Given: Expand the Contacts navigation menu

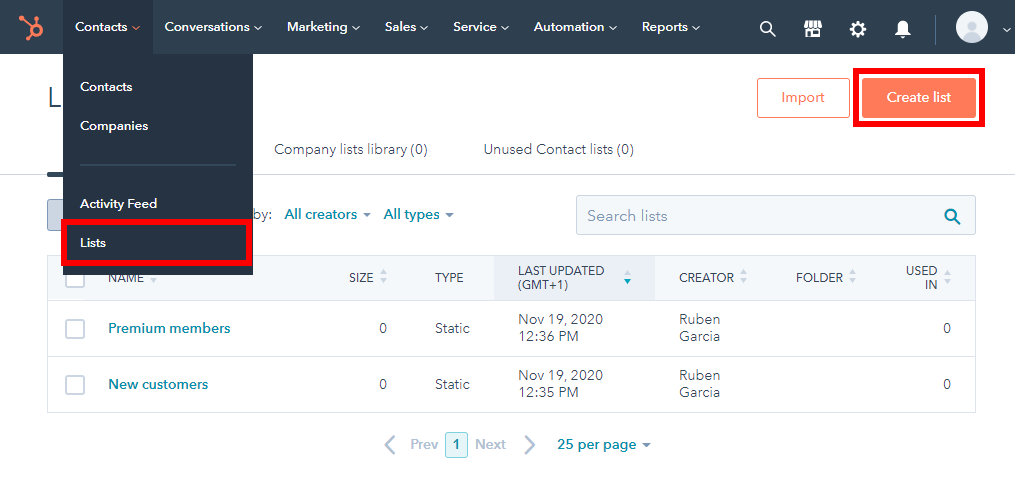Looking at the screenshot, I should pyautogui.click(x=108, y=27).
